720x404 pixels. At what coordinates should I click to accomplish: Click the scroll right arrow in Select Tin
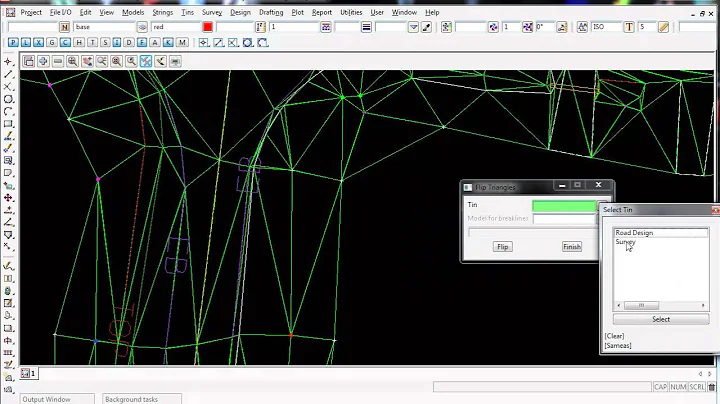(703, 305)
